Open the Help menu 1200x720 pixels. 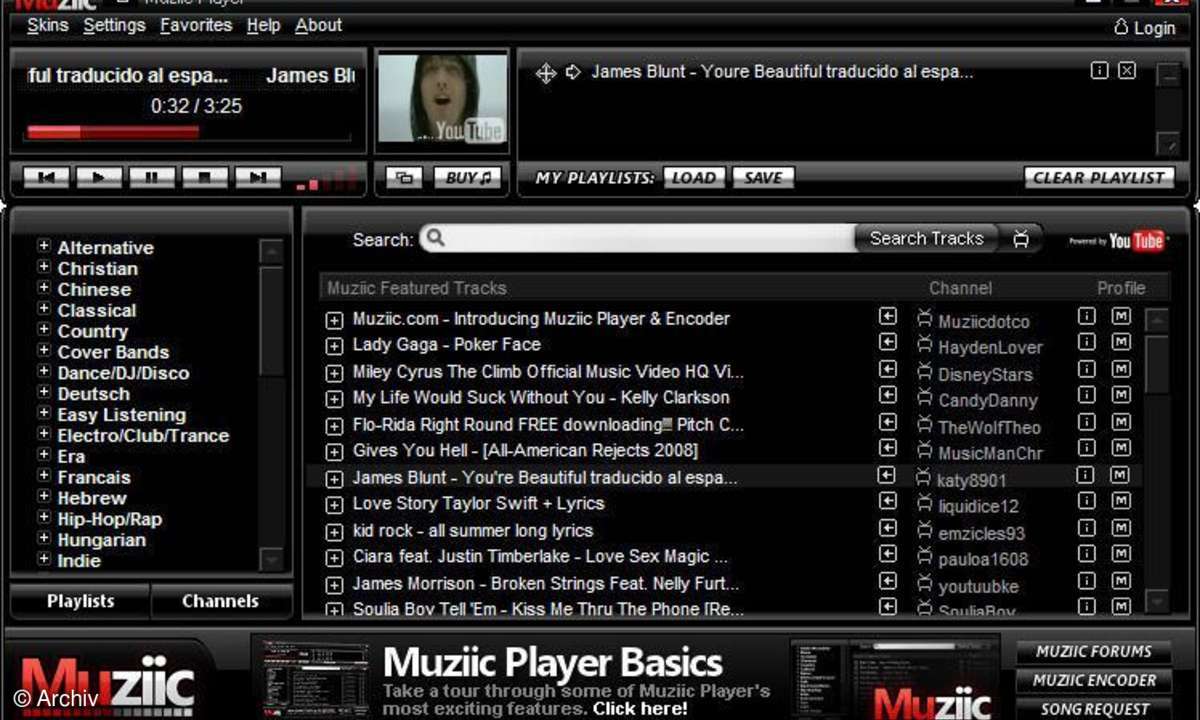(263, 25)
